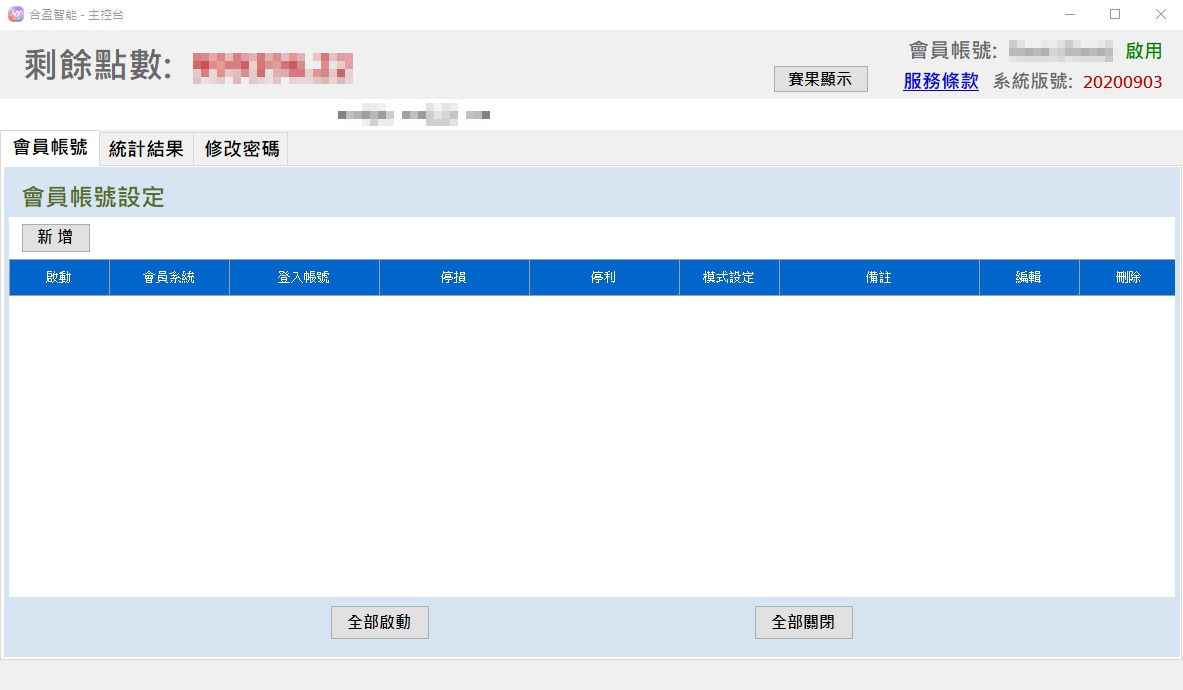Open the 服務條款 terms link
This screenshot has height=690, width=1183.
pyautogui.click(x=940, y=82)
